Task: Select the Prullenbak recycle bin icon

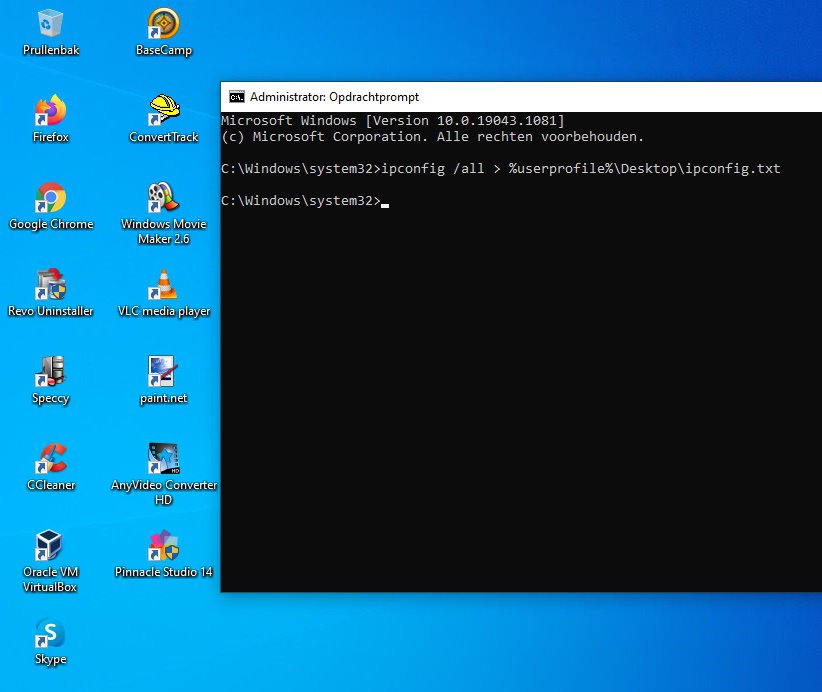Action: tap(50, 24)
